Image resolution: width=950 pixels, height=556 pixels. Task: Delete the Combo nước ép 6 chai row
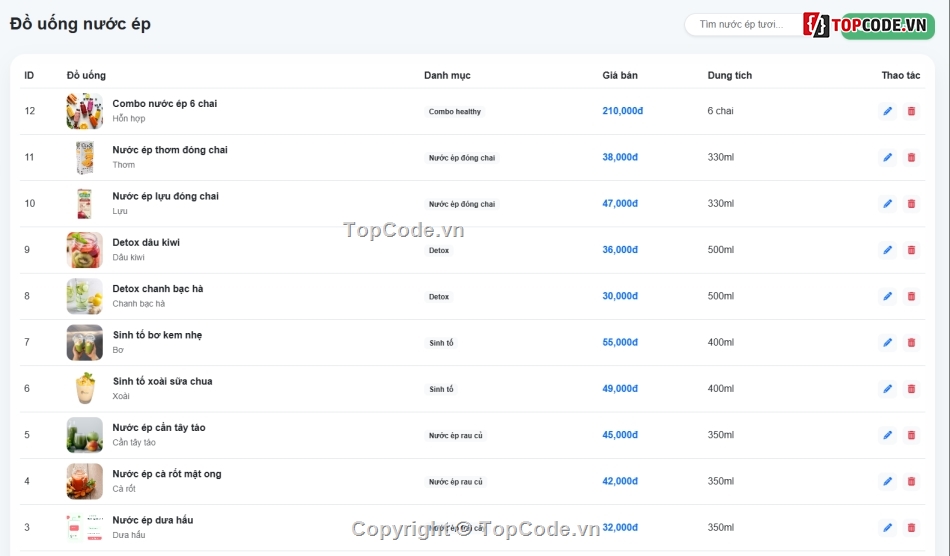(x=911, y=111)
